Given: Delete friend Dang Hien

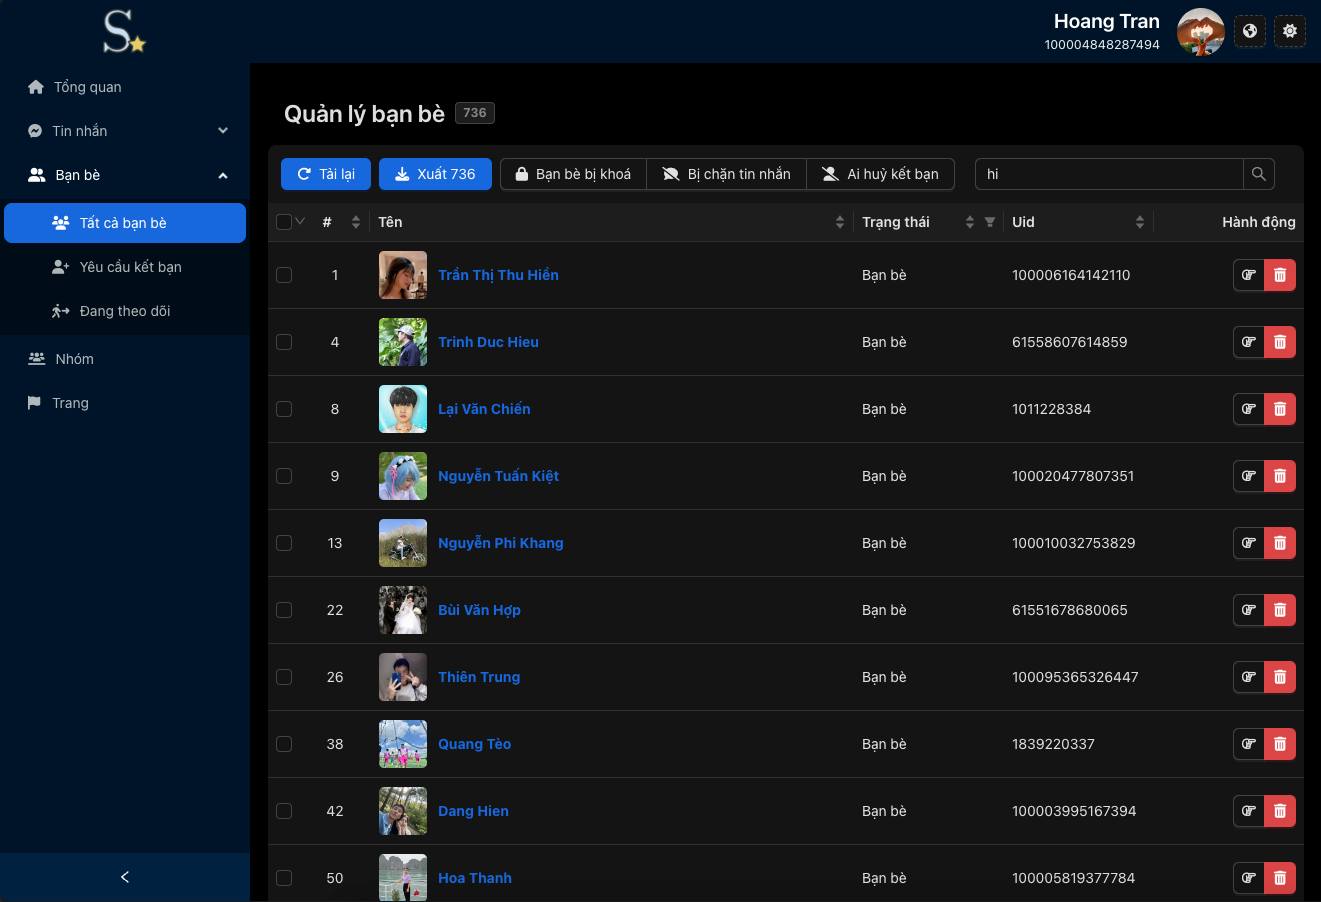Looking at the screenshot, I should pos(1280,811).
